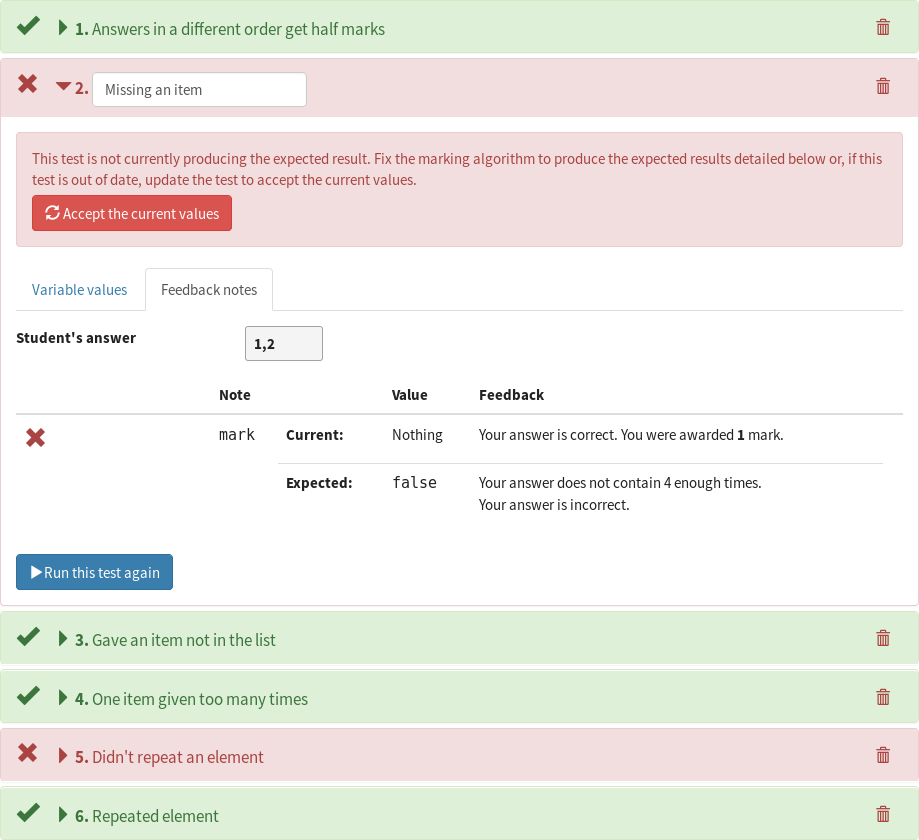
Task: Delete test 1 with its trash icon
Action: [x=883, y=28]
